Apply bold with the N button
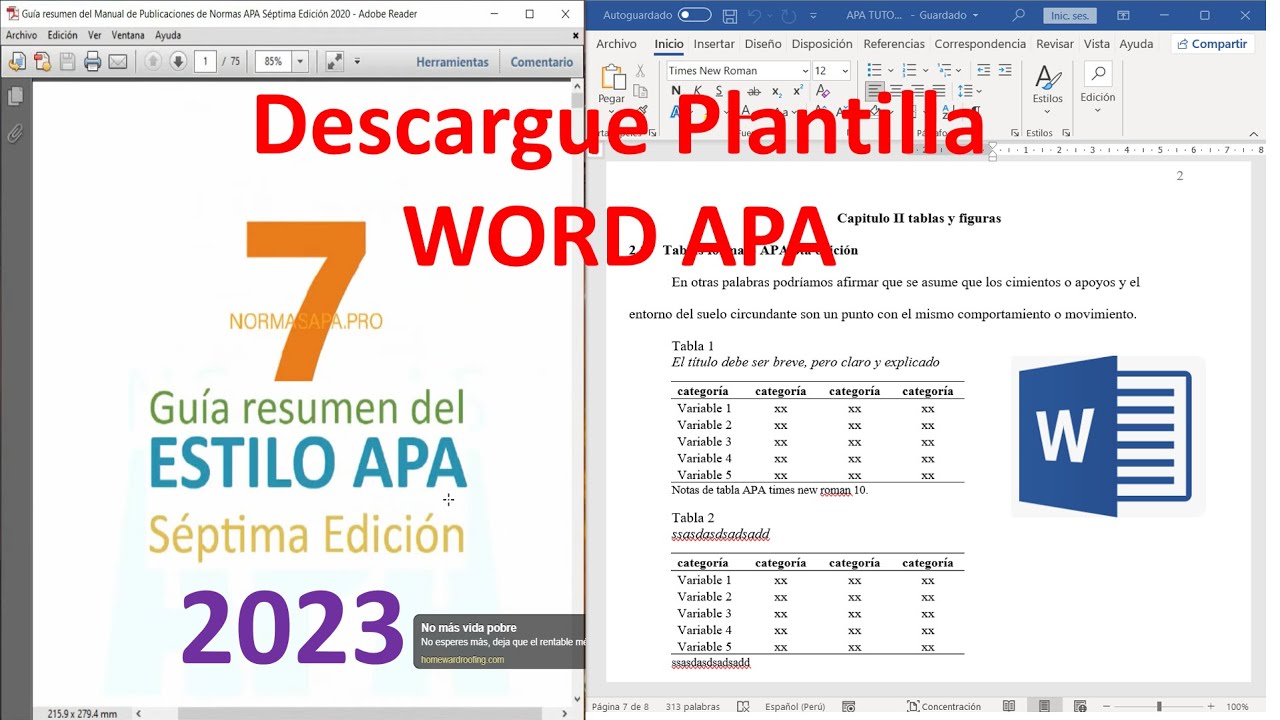This screenshot has width=1280, height=720. pos(676,91)
